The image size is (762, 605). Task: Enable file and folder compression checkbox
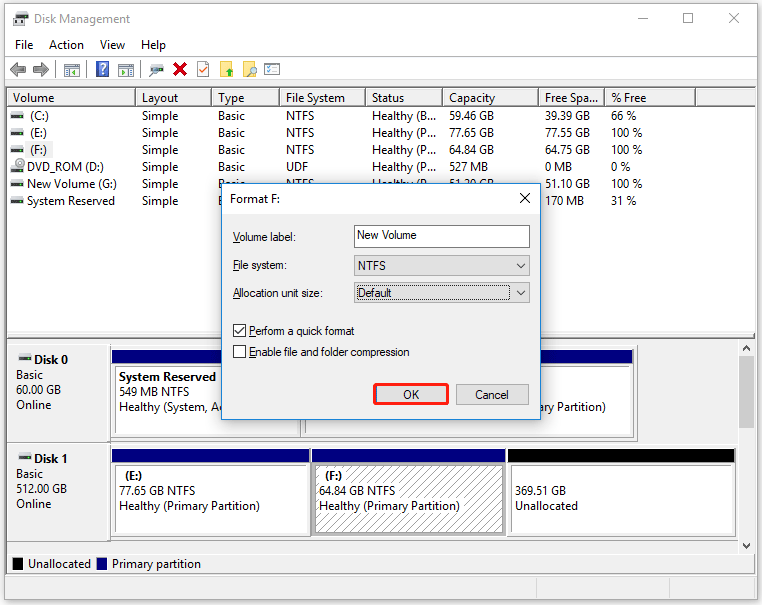239,351
